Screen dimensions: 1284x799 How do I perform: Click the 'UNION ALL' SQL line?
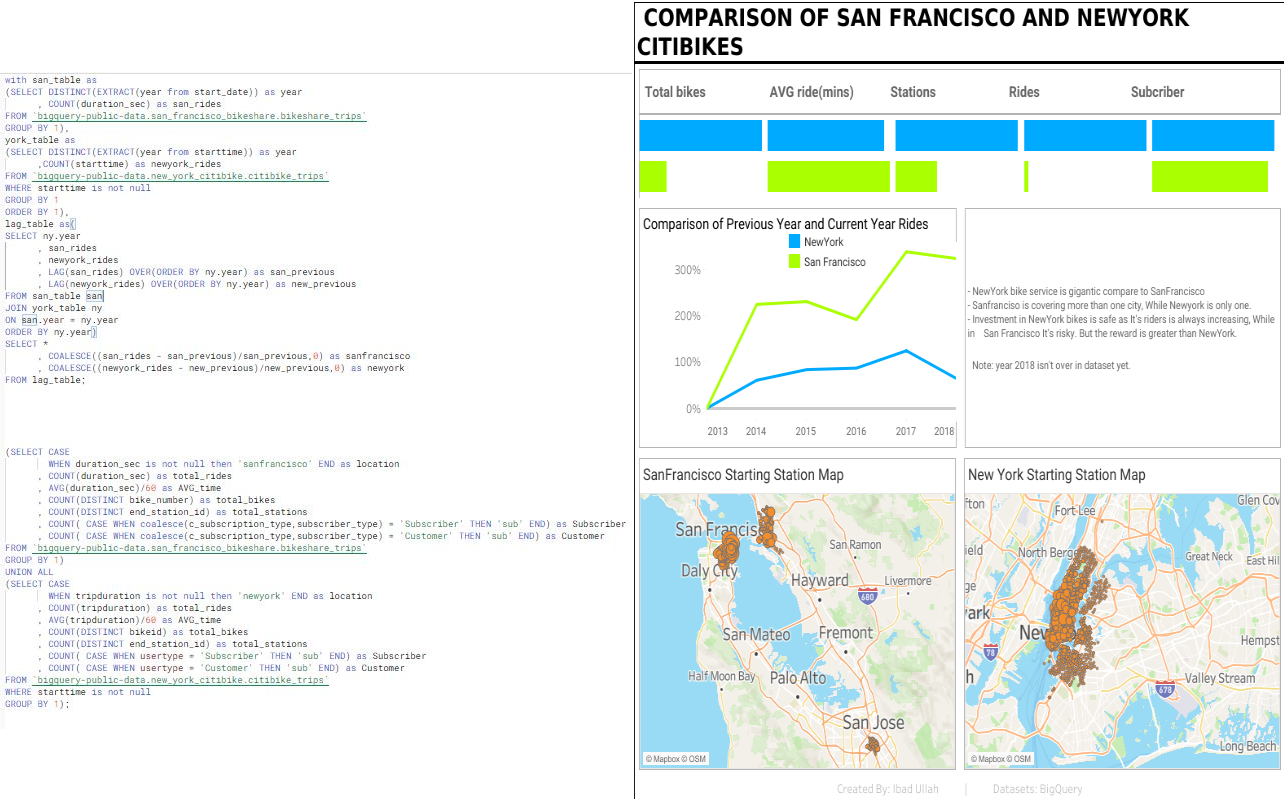29,572
